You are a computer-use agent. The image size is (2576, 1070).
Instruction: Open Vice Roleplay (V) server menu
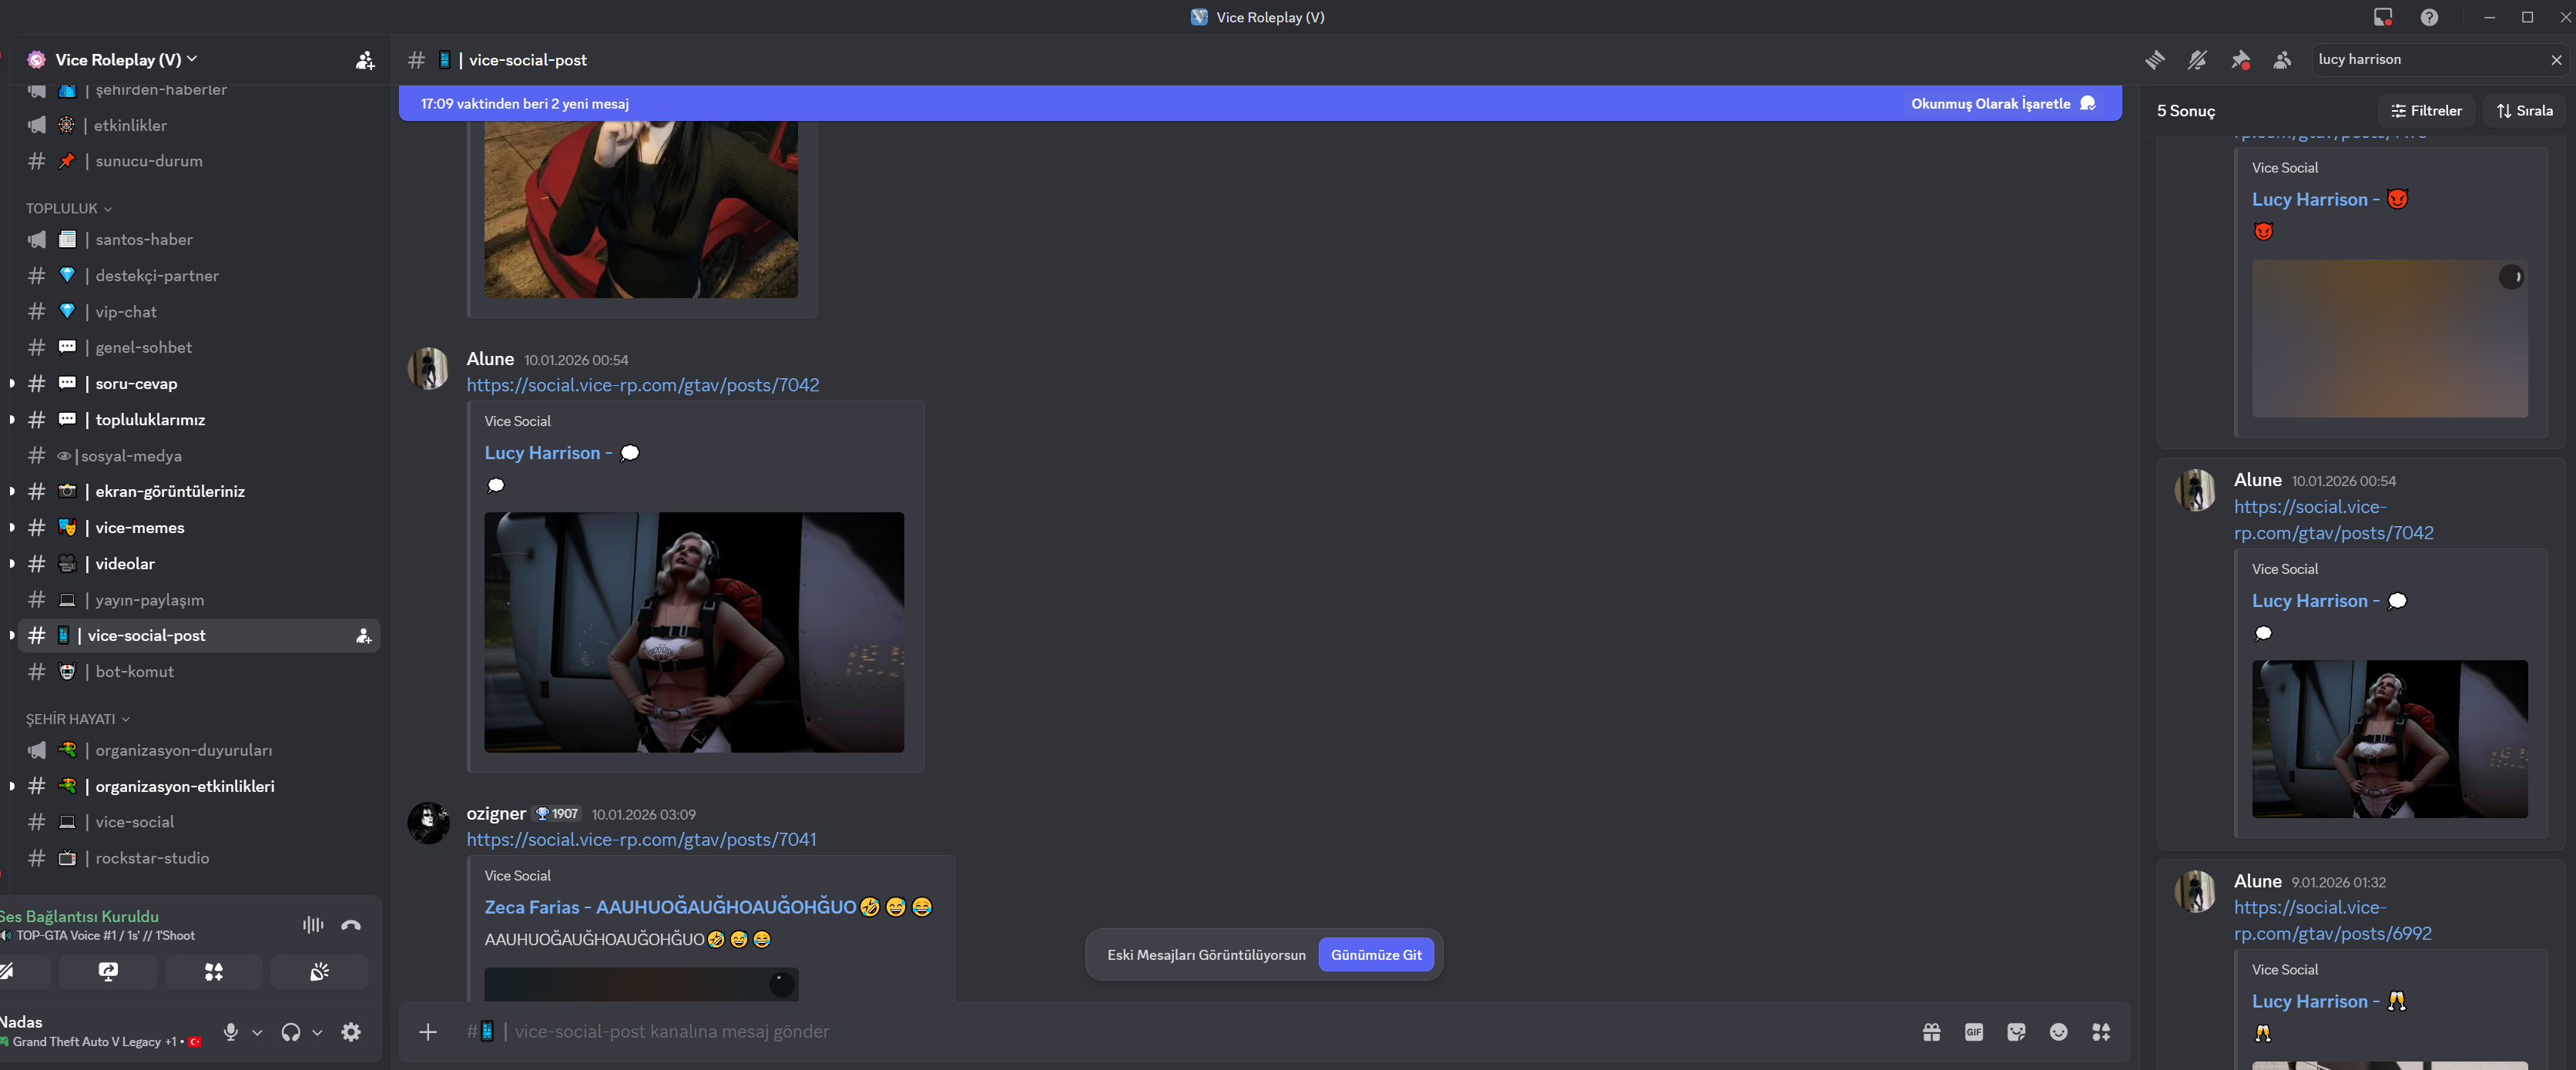[x=126, y=60]
